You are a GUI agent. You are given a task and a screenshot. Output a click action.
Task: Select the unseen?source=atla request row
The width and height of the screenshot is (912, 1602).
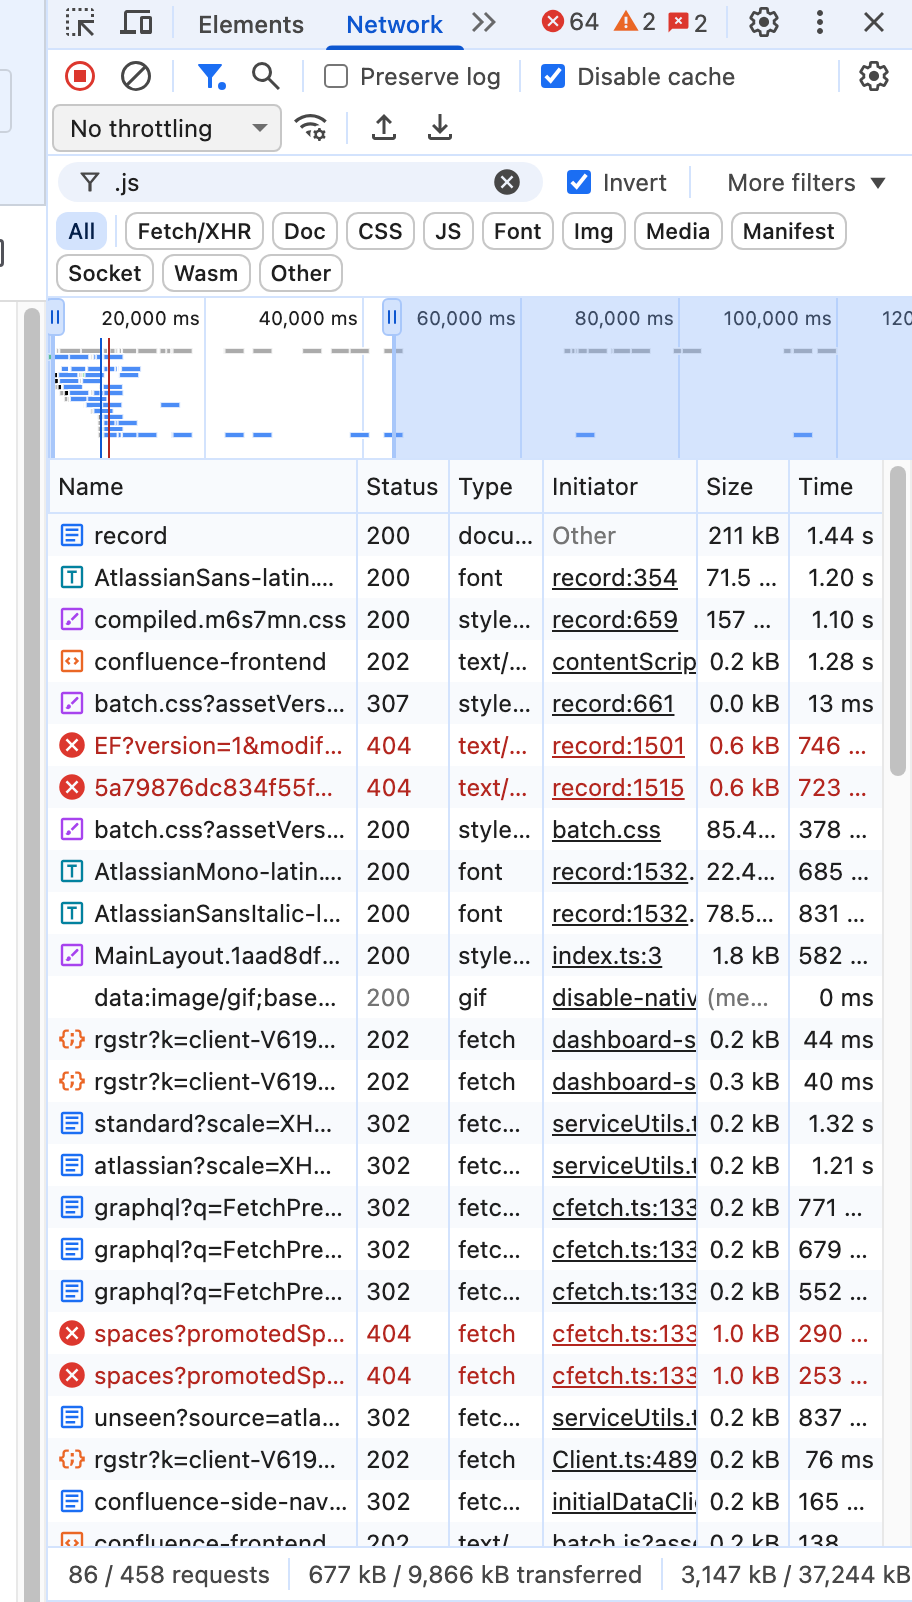point(465,1418)
